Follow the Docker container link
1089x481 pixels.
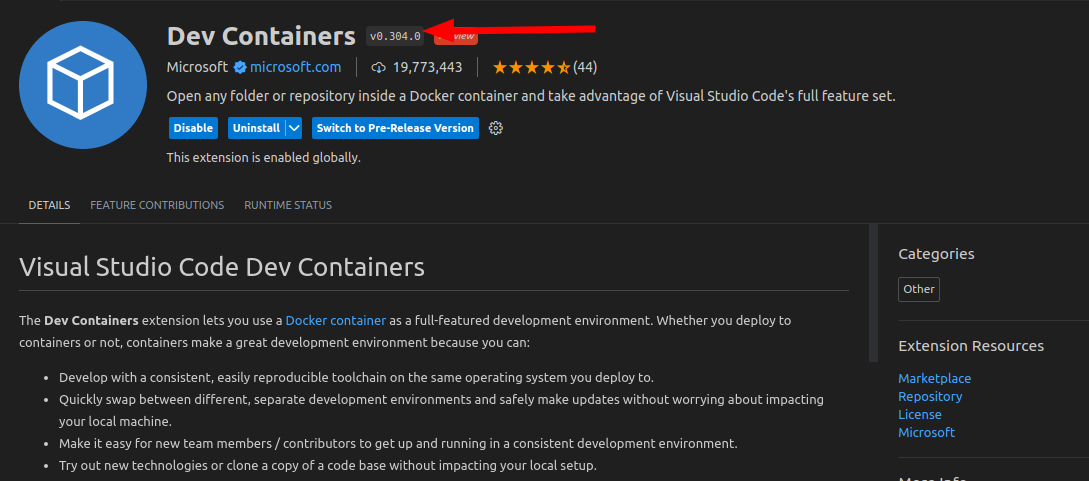[x=335, y=321]
